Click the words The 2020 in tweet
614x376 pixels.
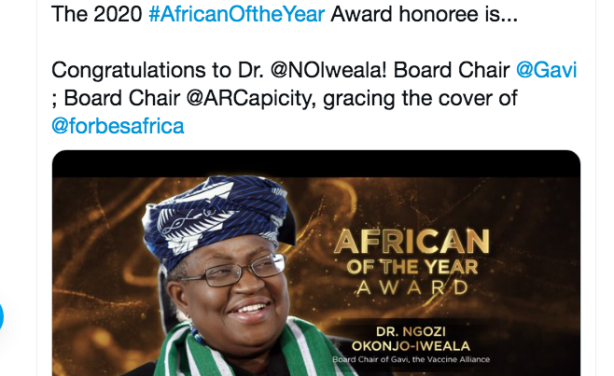pos(97,14)
